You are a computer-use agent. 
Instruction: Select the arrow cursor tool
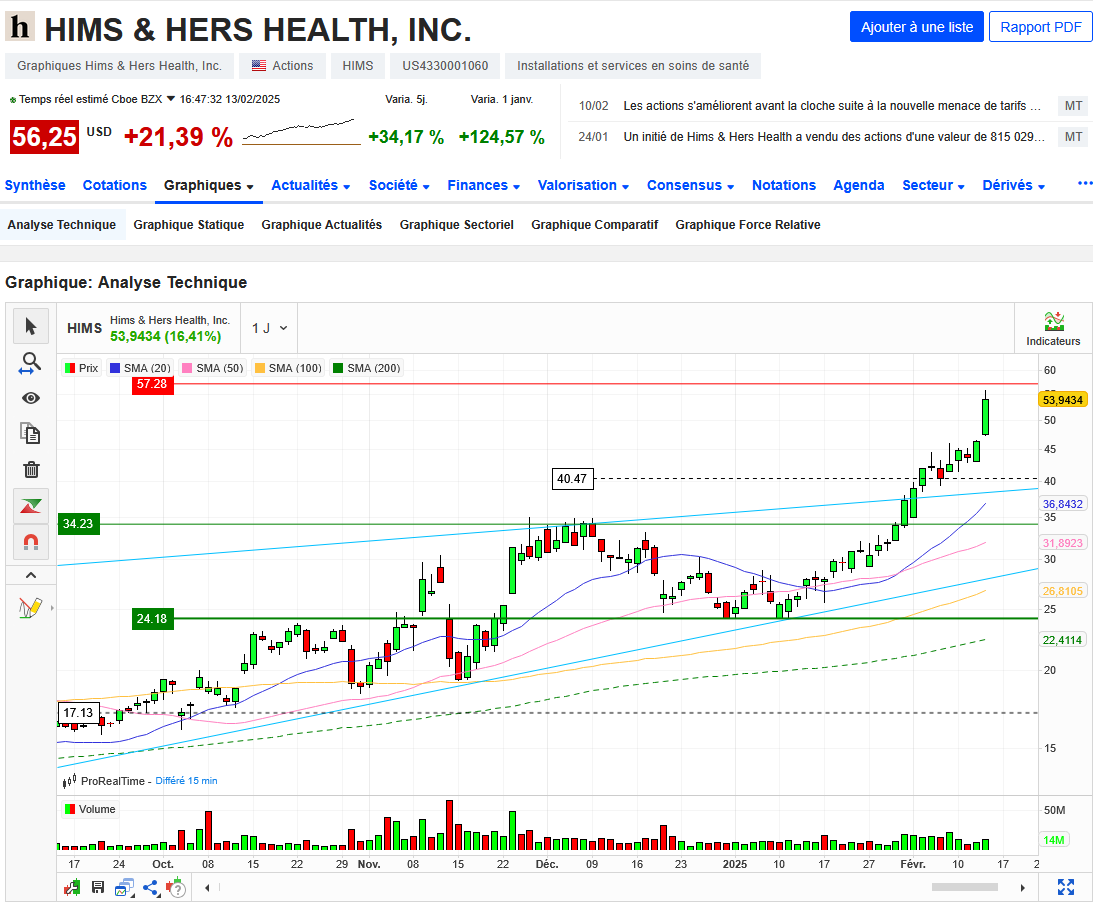click(x=31, y=326)
